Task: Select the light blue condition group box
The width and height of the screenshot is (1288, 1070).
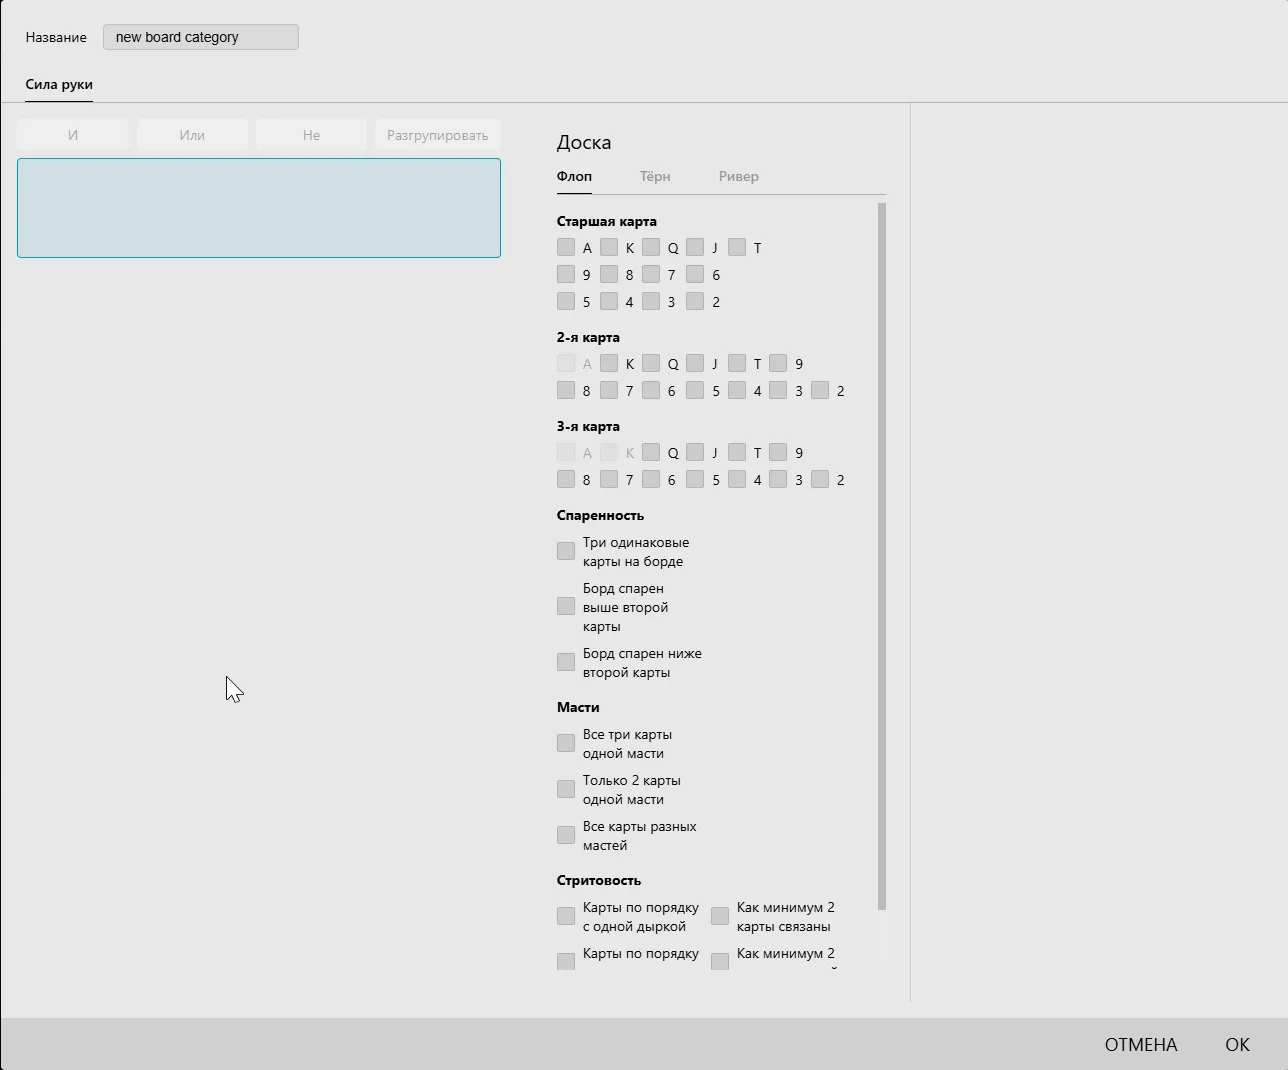Action: (x=259, y=208)
